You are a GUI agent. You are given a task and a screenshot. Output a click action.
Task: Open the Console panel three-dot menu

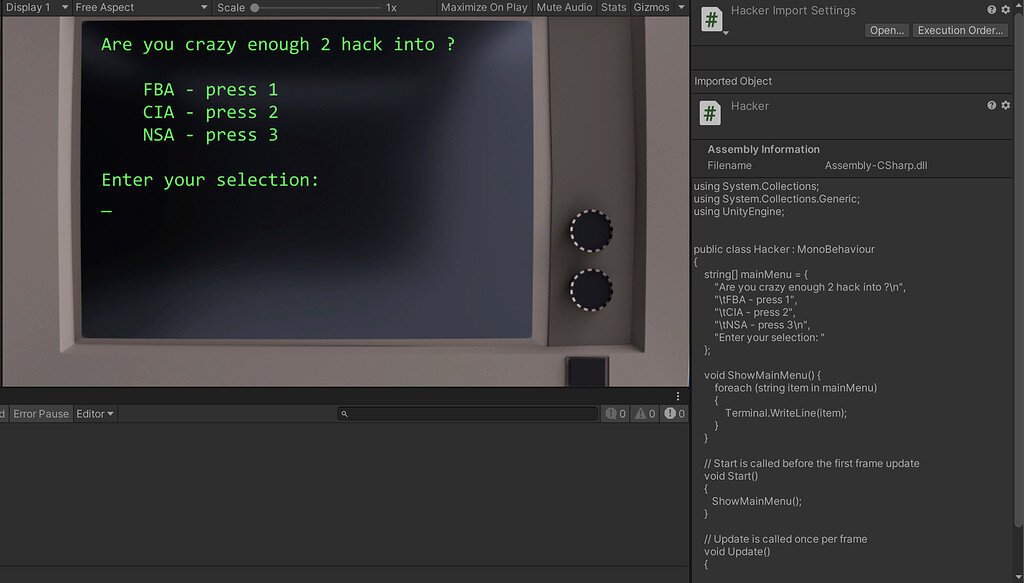[678, 396]
